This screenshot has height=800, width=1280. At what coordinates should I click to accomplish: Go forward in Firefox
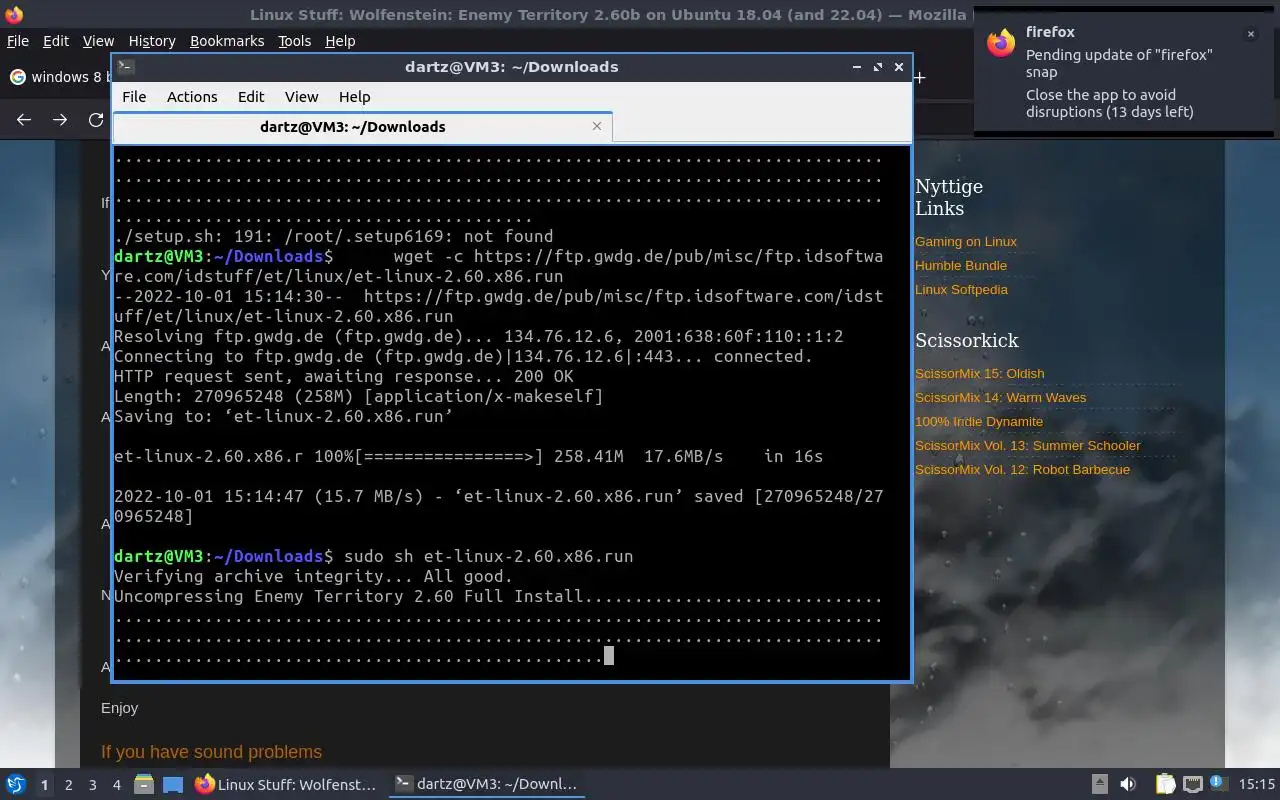click(60, 120)
